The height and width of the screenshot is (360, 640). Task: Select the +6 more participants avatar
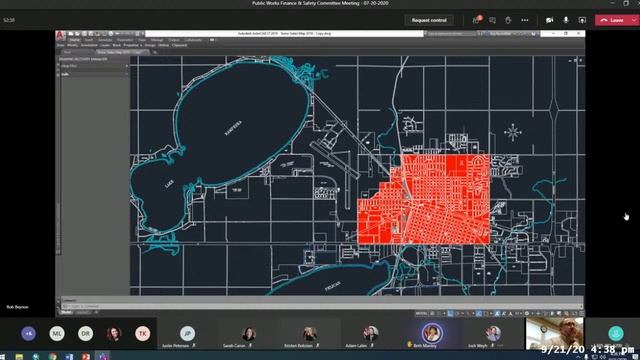pyautogui.click(x=28, y=333)
